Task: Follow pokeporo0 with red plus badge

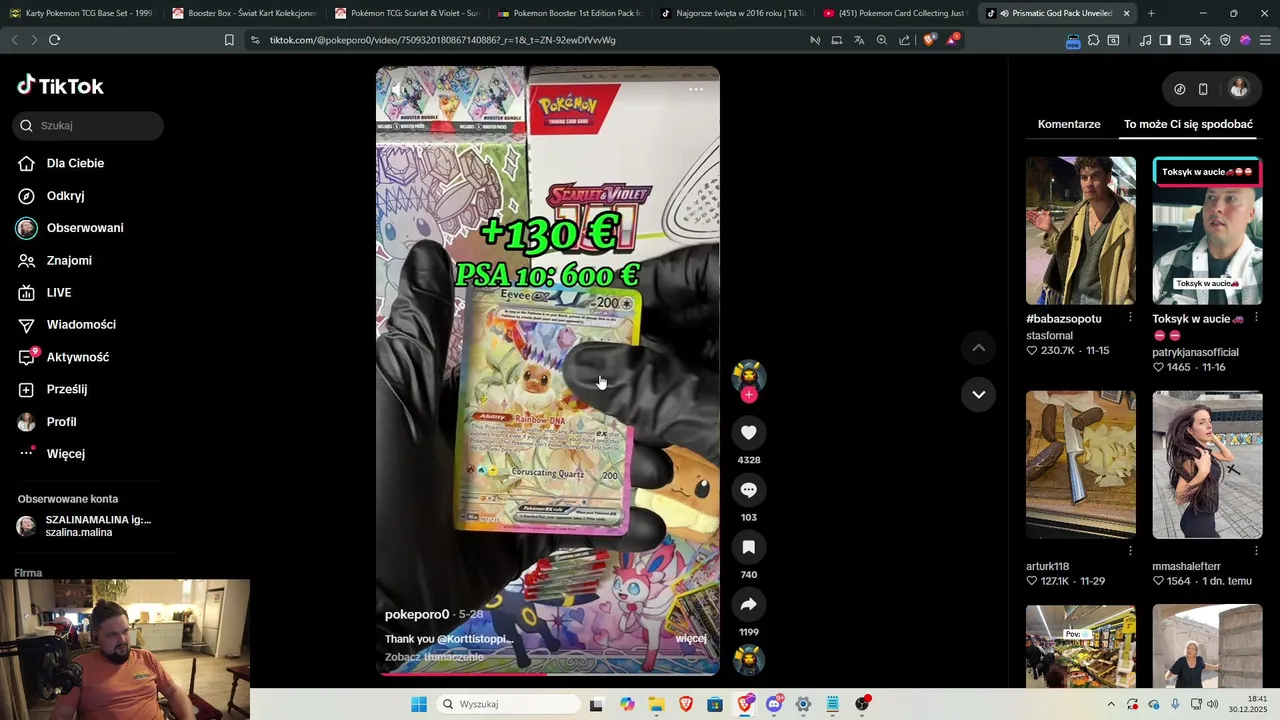Action: pos(748,395)
